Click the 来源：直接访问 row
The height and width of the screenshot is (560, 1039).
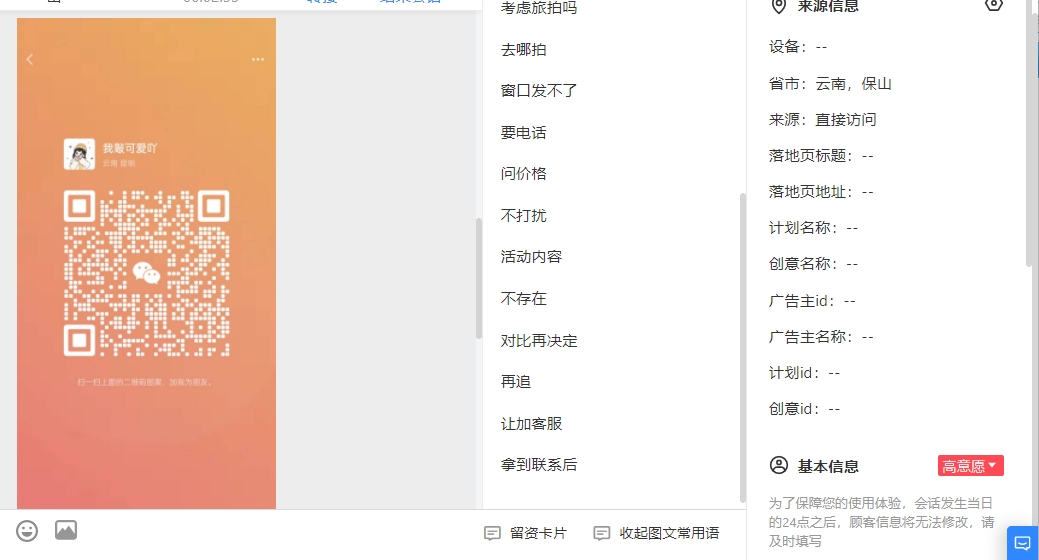822,119
